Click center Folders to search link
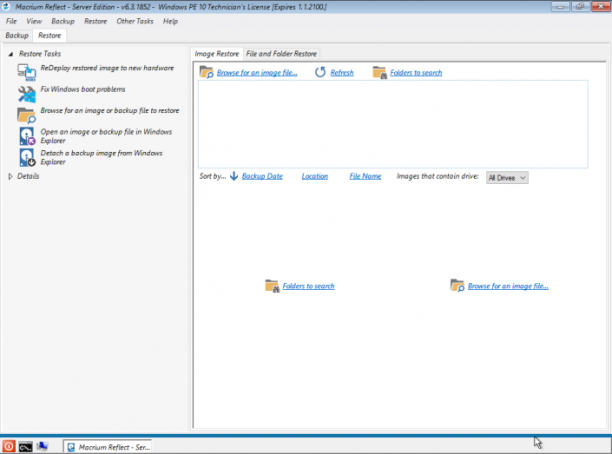This screenshot has width=612, height=454. click(x=308, y=286)
